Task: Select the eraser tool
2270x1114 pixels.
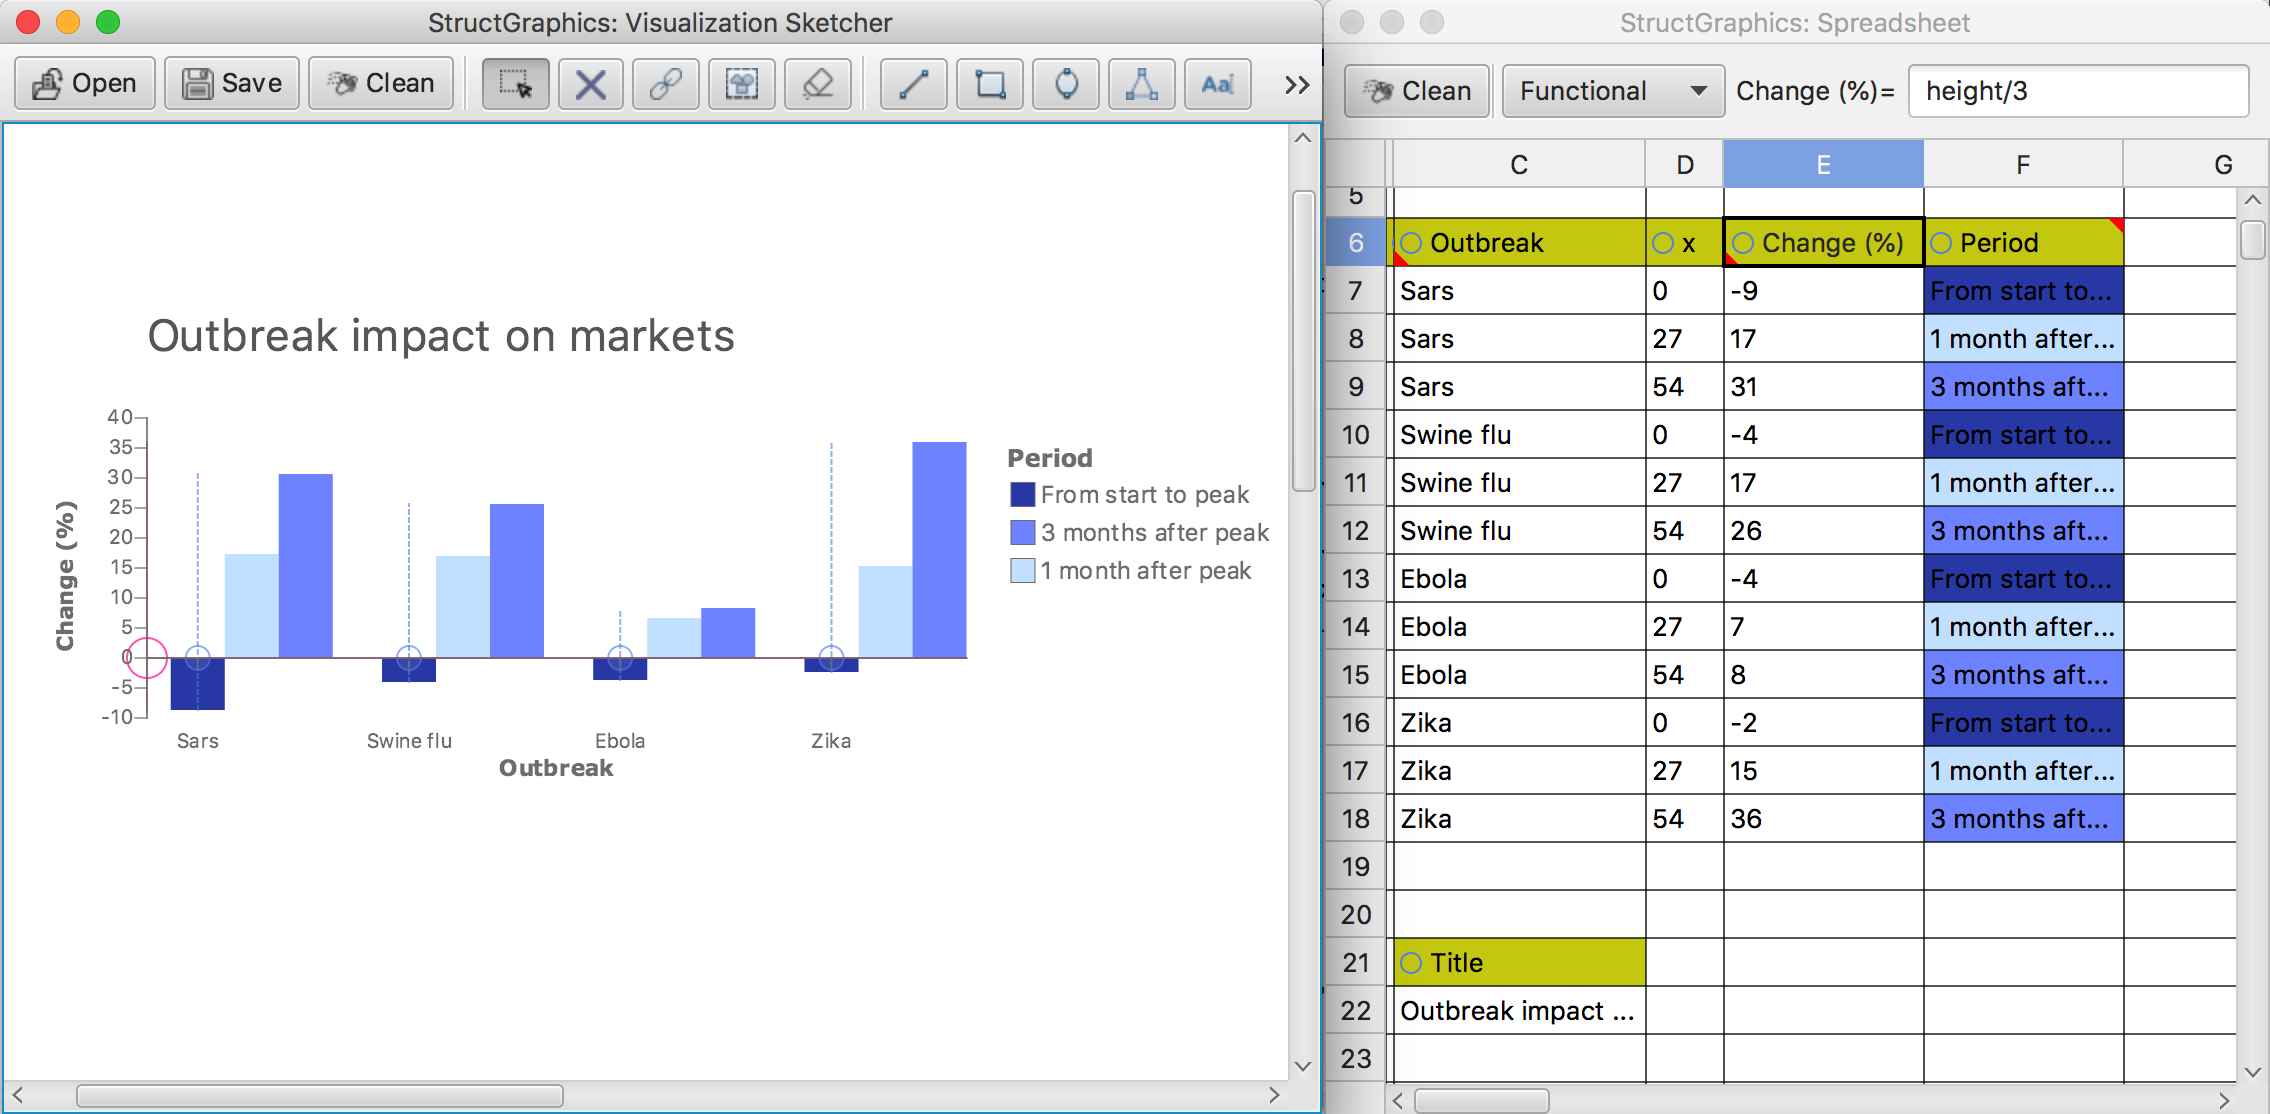Action: [817, 84]
